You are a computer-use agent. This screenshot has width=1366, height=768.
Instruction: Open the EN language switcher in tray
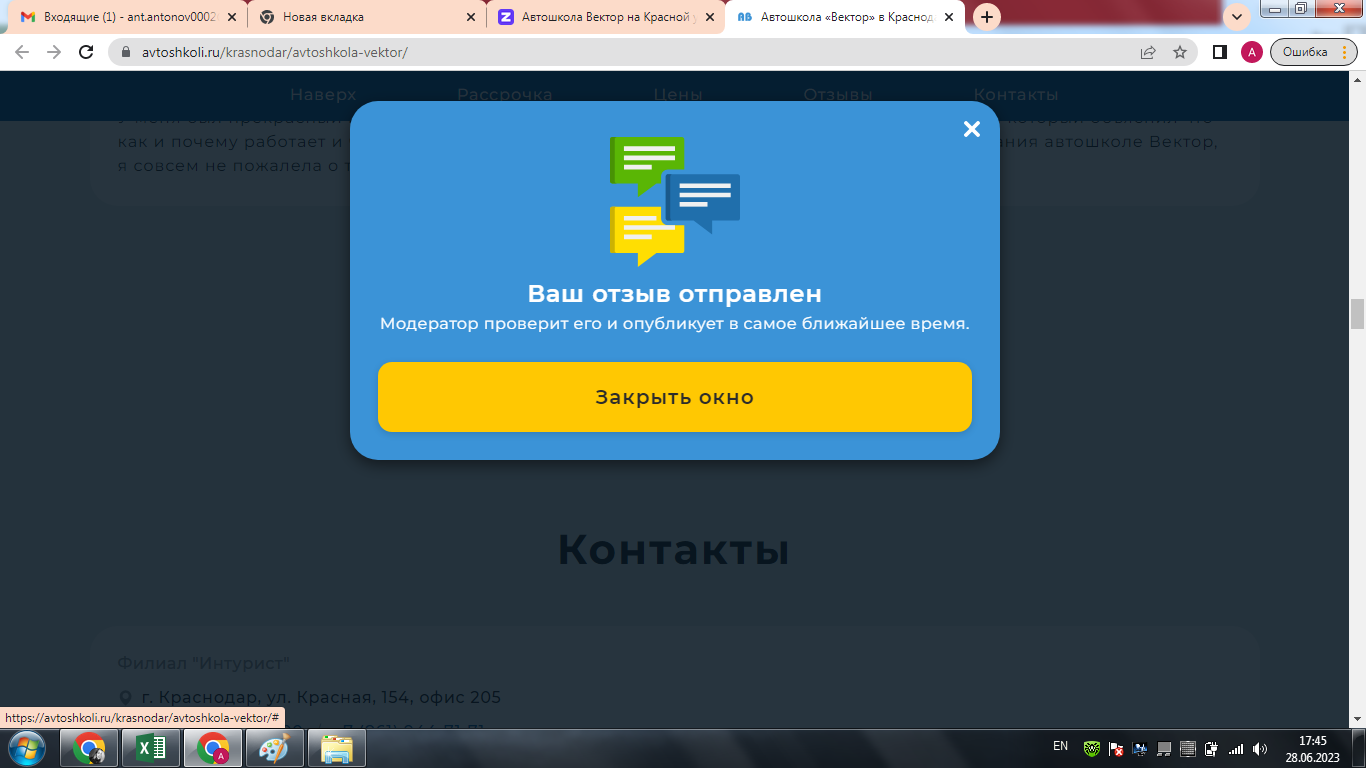1060,746
